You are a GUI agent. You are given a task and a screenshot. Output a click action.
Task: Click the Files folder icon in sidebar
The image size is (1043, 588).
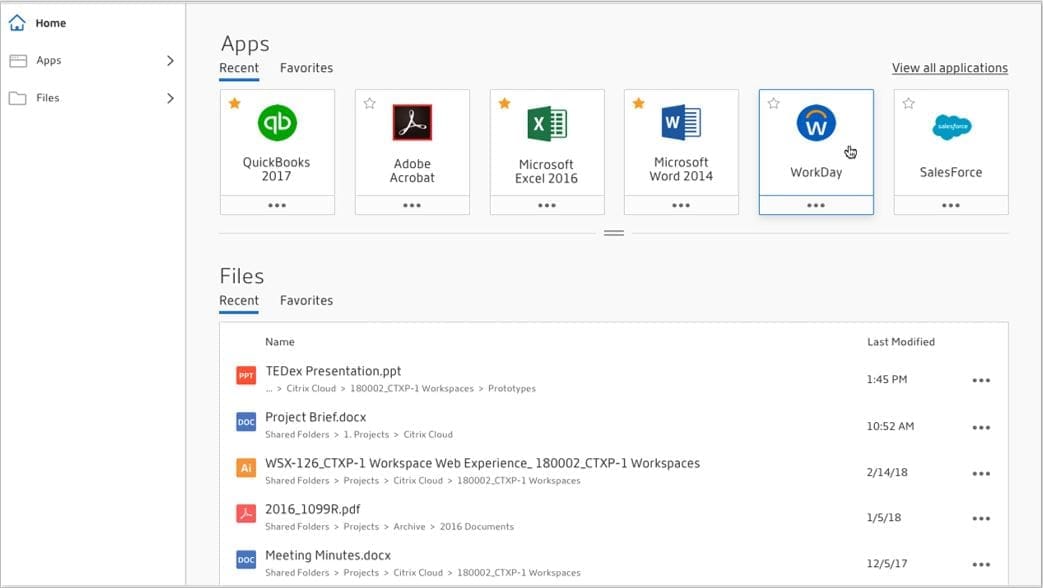17,98
